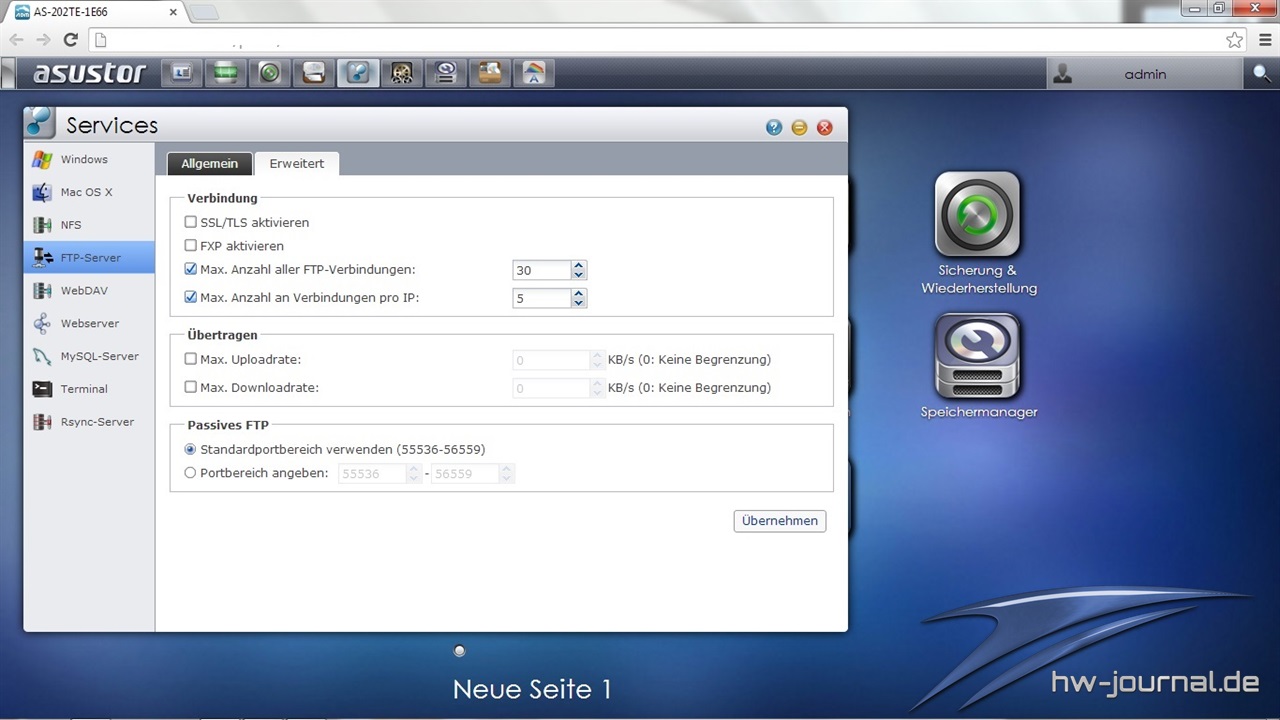Screen dimensions: 1280x720
Task: Click port range end field 56559
Action: pos(465,474)
